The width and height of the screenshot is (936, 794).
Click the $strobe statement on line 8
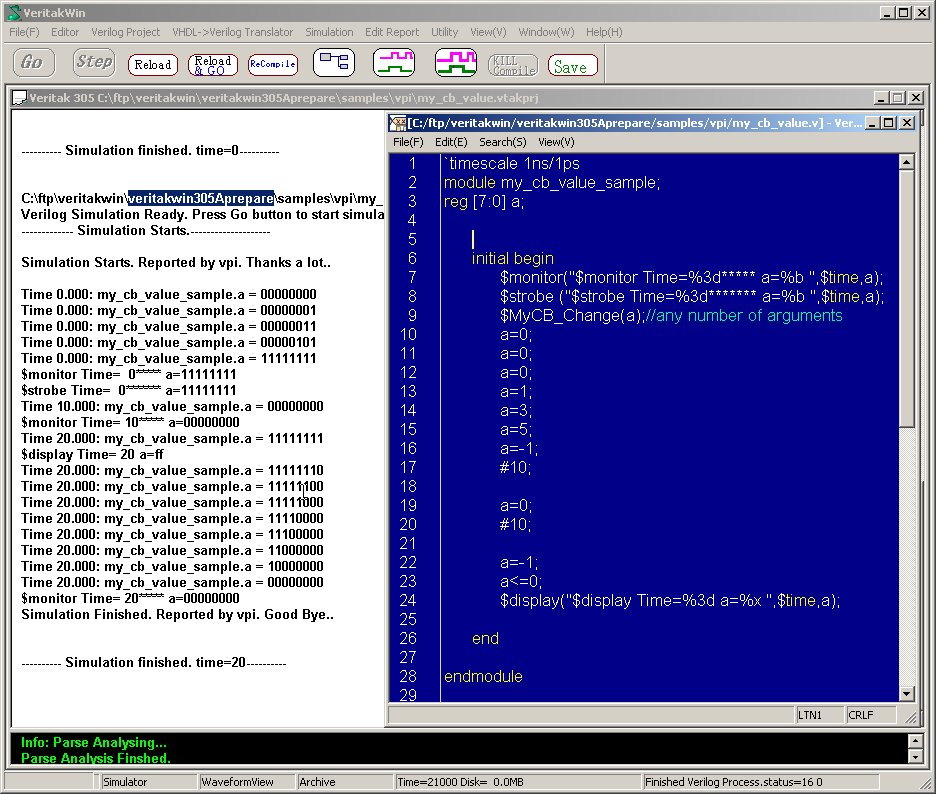(x=692, y=297)
